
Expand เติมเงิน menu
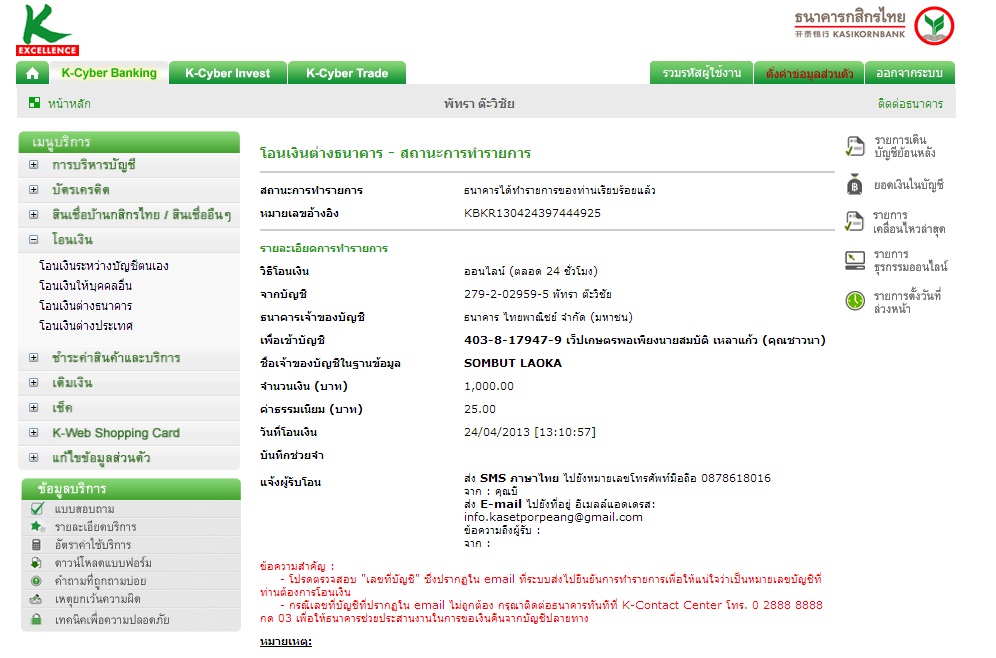34,382
